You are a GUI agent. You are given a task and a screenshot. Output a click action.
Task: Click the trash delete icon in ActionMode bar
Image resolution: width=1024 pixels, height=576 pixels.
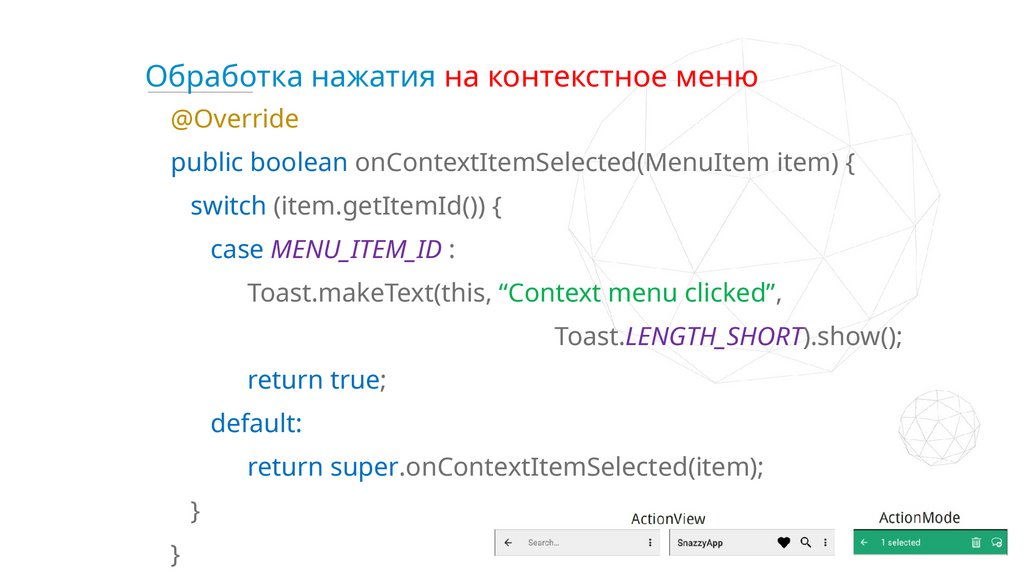coord(975,543)
